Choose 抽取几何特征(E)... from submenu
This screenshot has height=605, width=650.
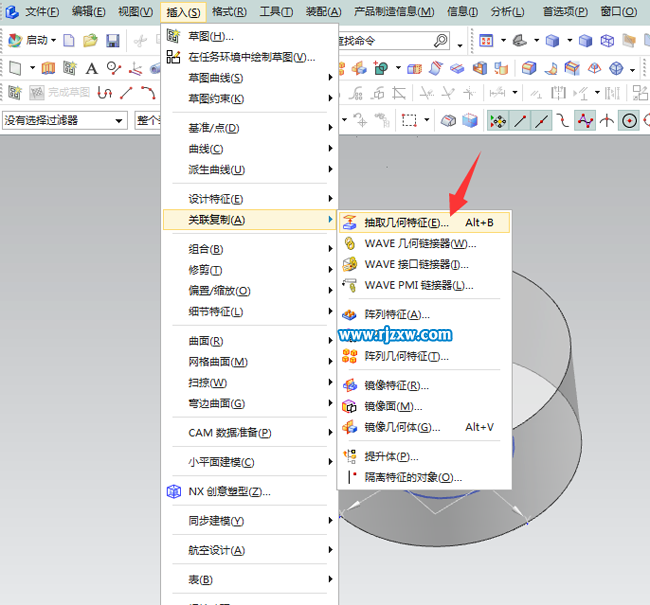click(x=424, y=222)
